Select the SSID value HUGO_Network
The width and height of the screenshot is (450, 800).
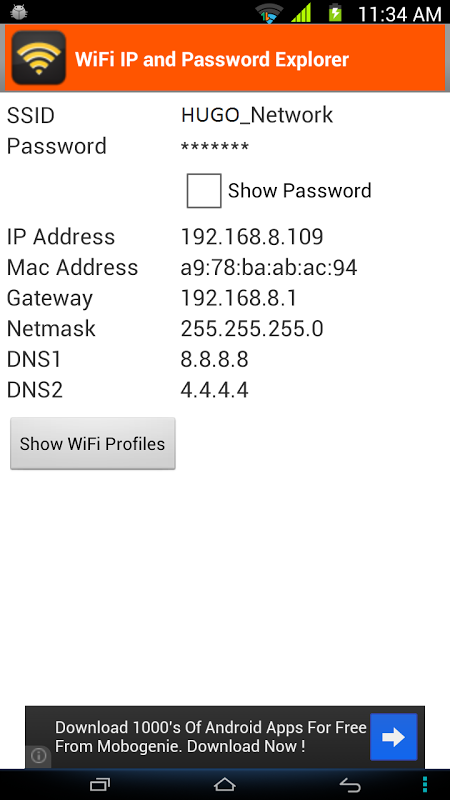point(257,115)
